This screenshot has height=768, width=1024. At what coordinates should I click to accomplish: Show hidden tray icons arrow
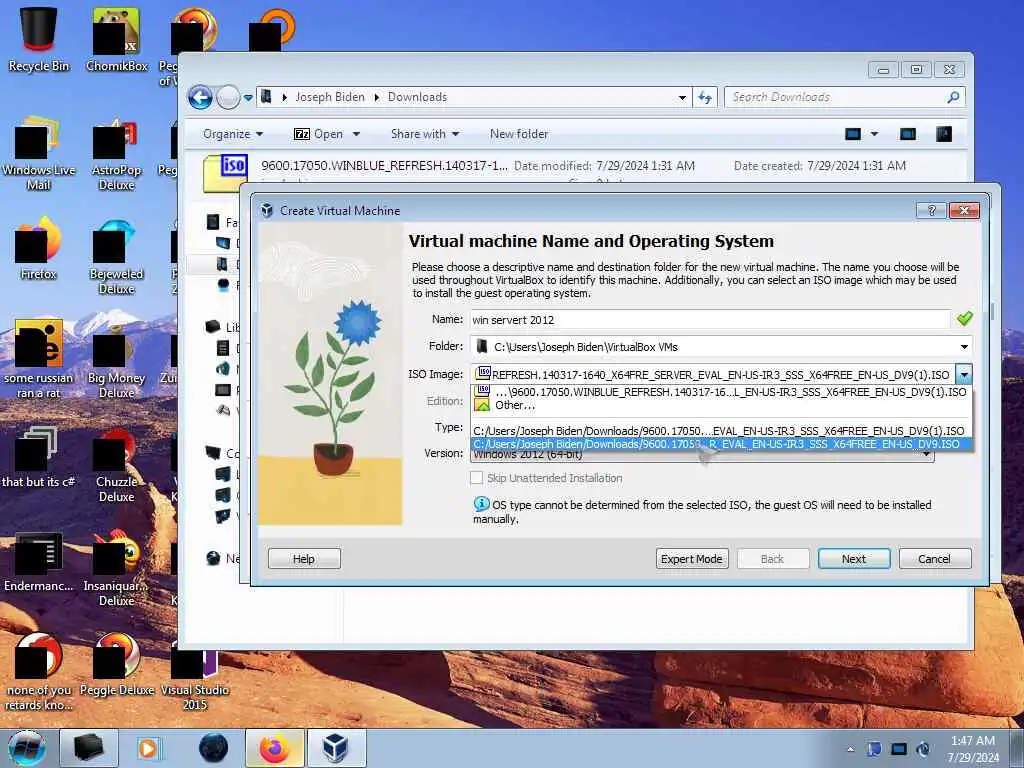point(850,749)
